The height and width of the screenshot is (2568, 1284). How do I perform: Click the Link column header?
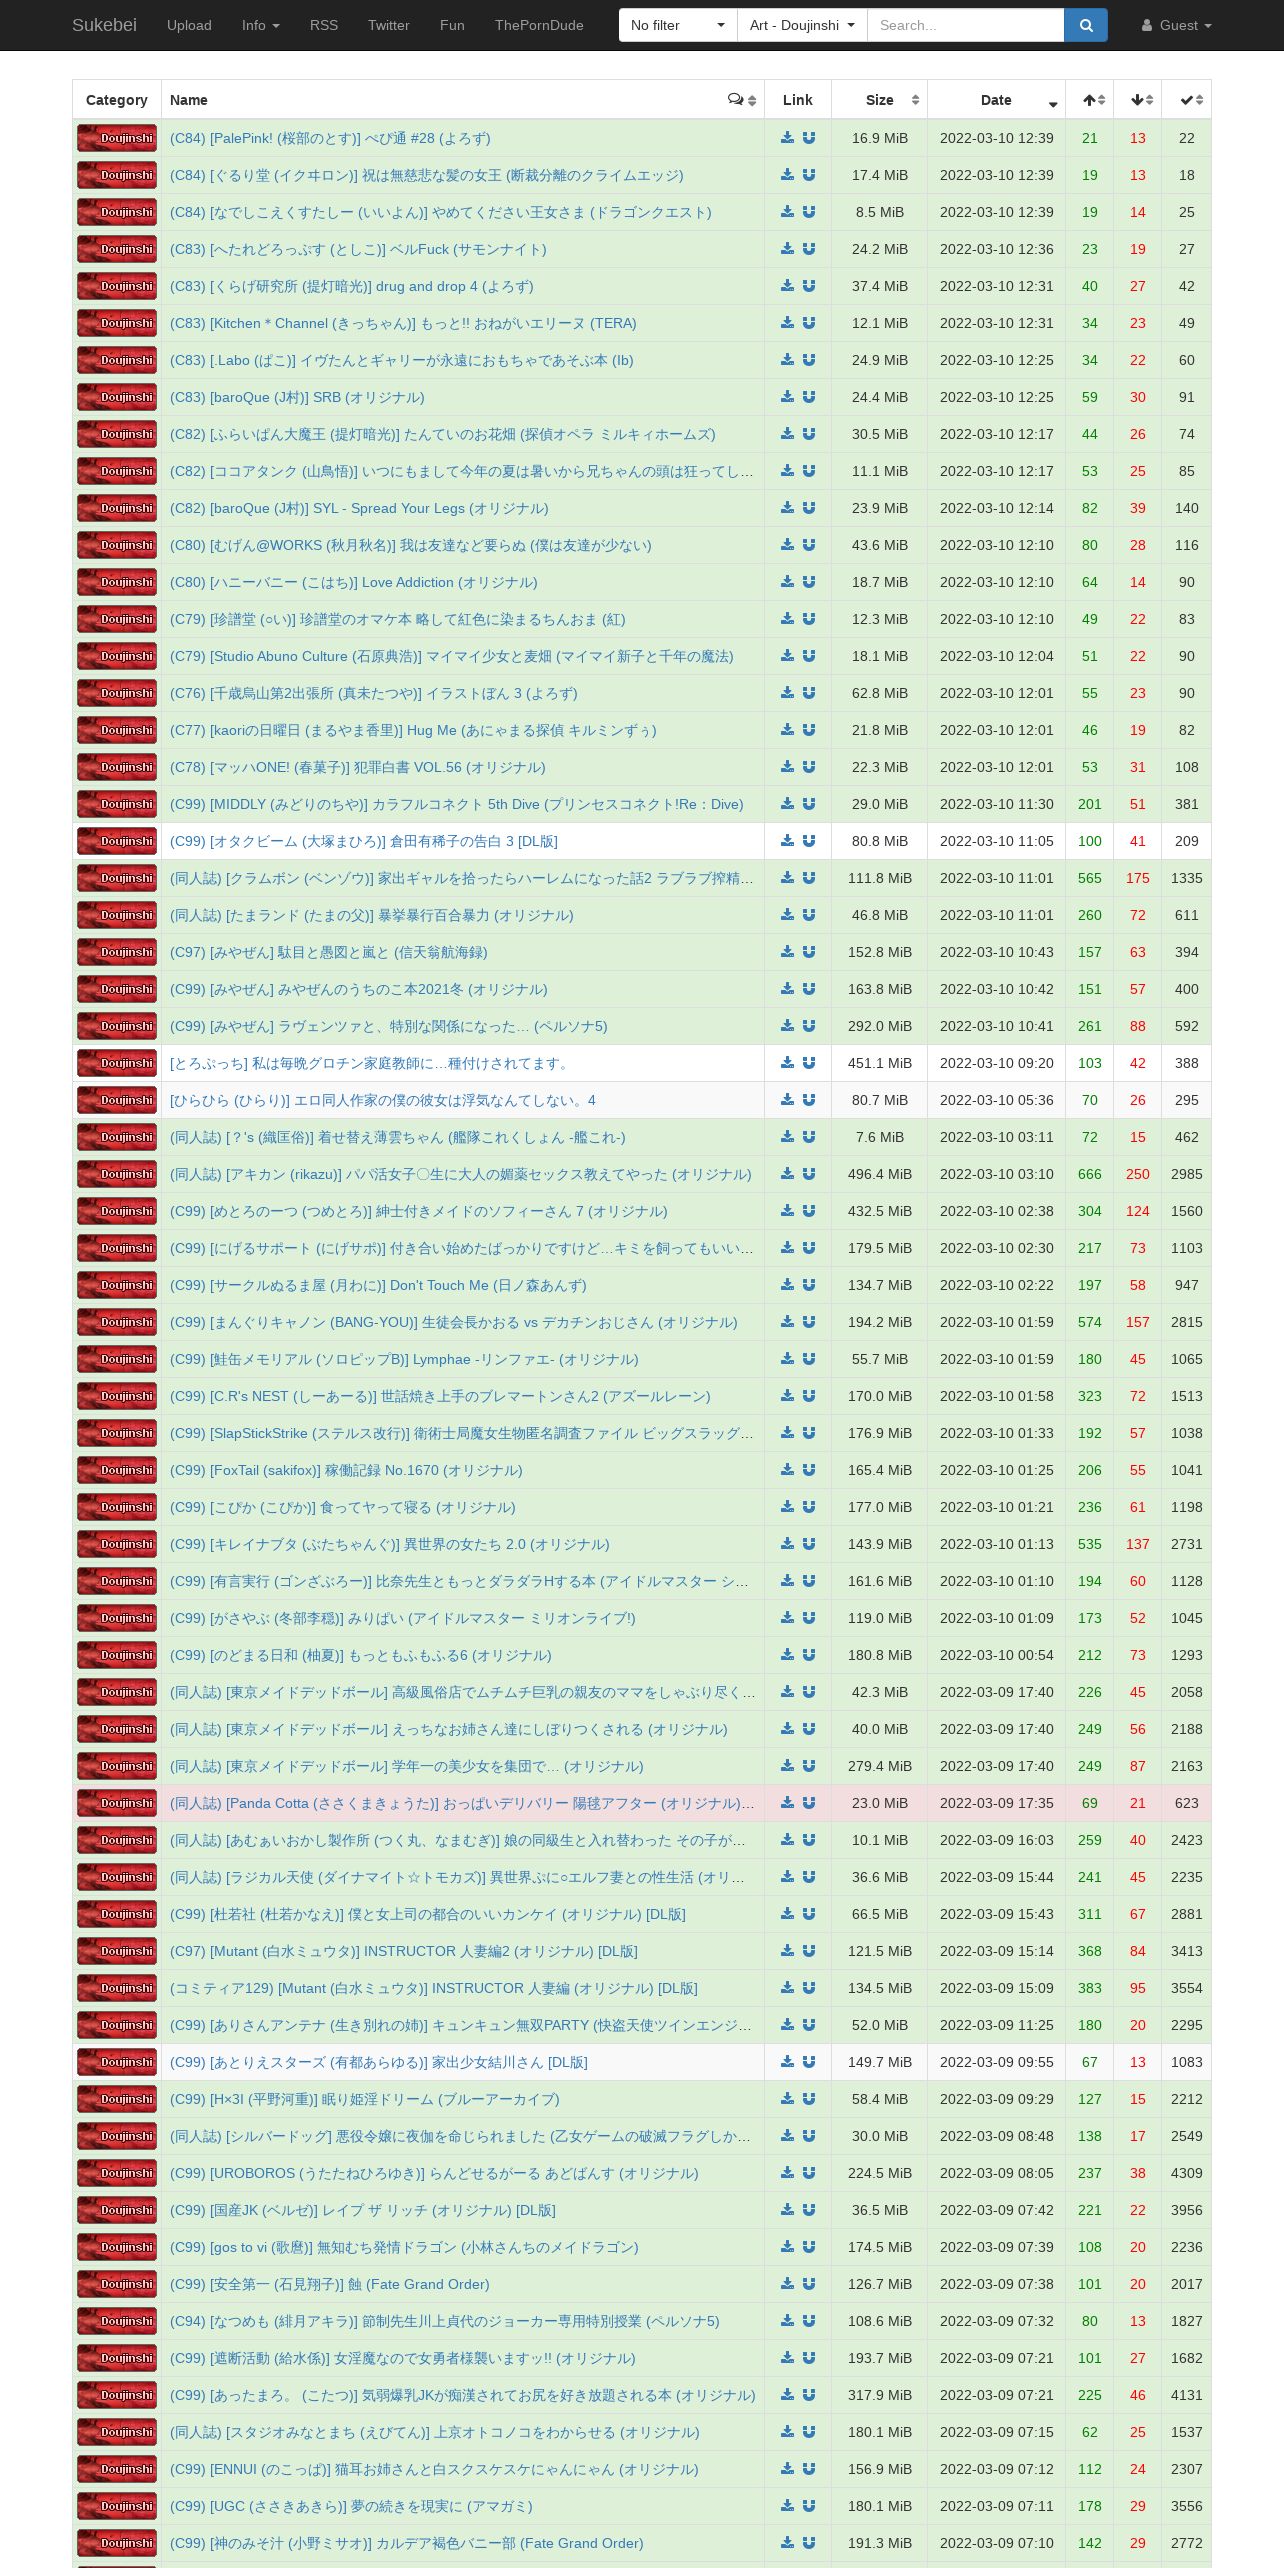pos(798,100)
